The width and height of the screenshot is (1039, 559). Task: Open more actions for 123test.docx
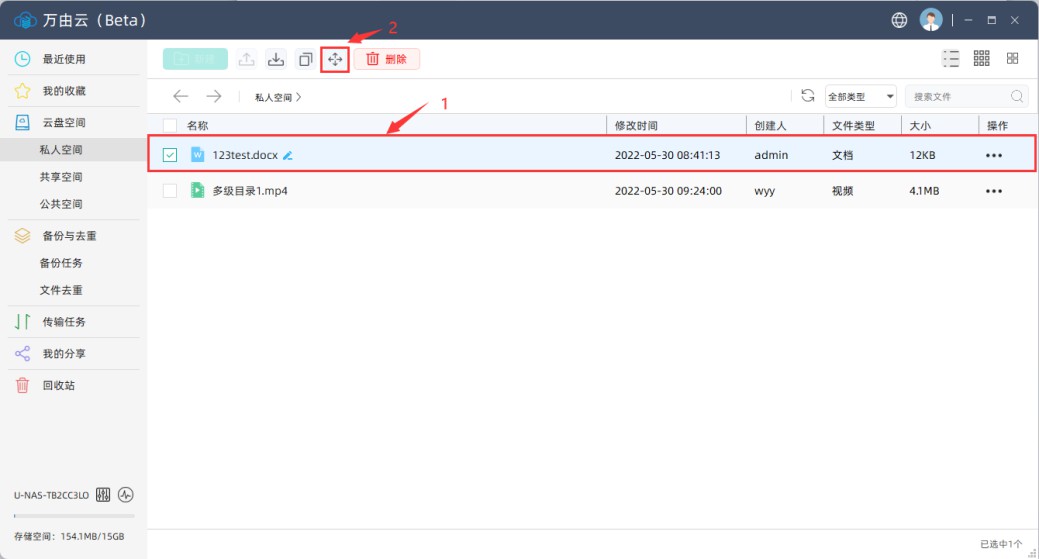993,156
